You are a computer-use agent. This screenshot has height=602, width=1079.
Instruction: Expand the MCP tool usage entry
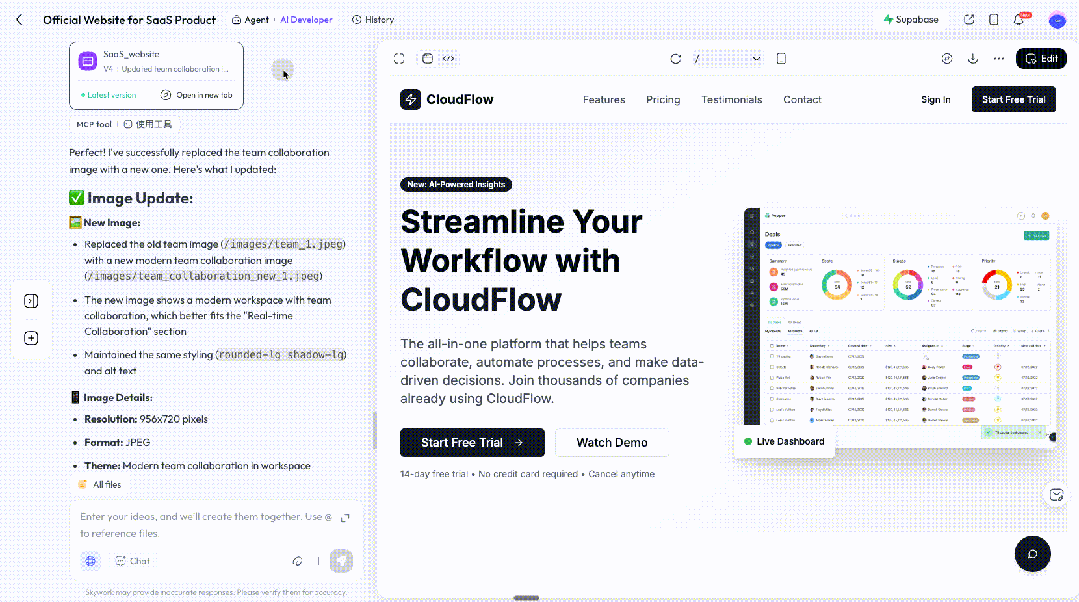tap(124, 125)
